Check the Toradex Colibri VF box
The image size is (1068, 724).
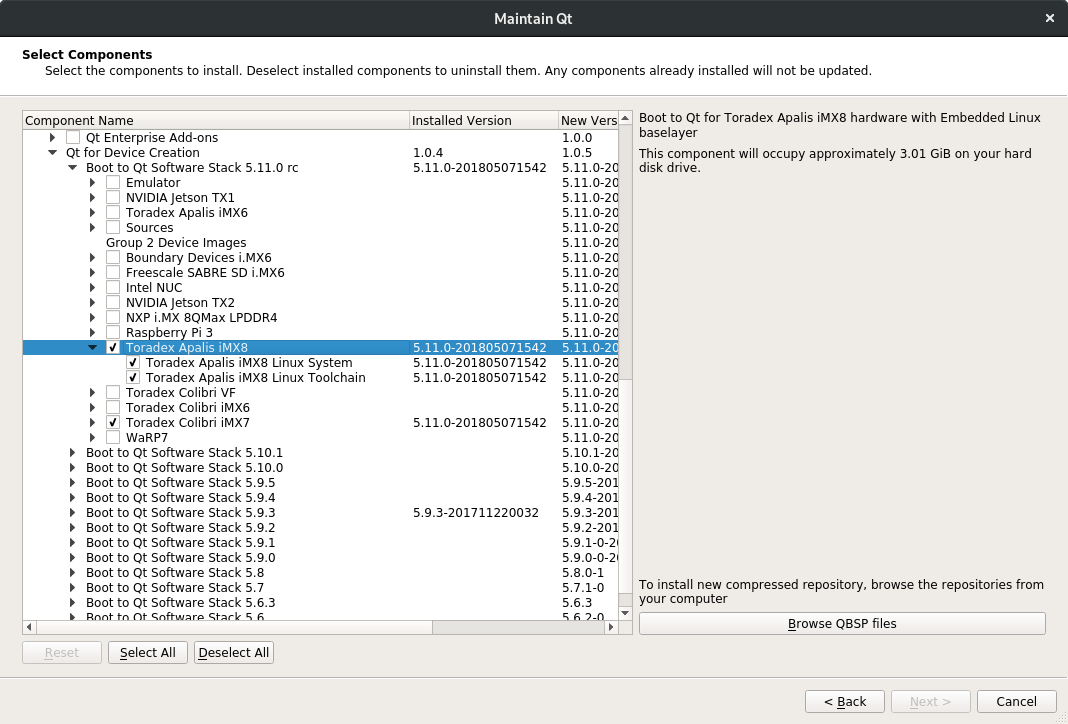point(113,392)
